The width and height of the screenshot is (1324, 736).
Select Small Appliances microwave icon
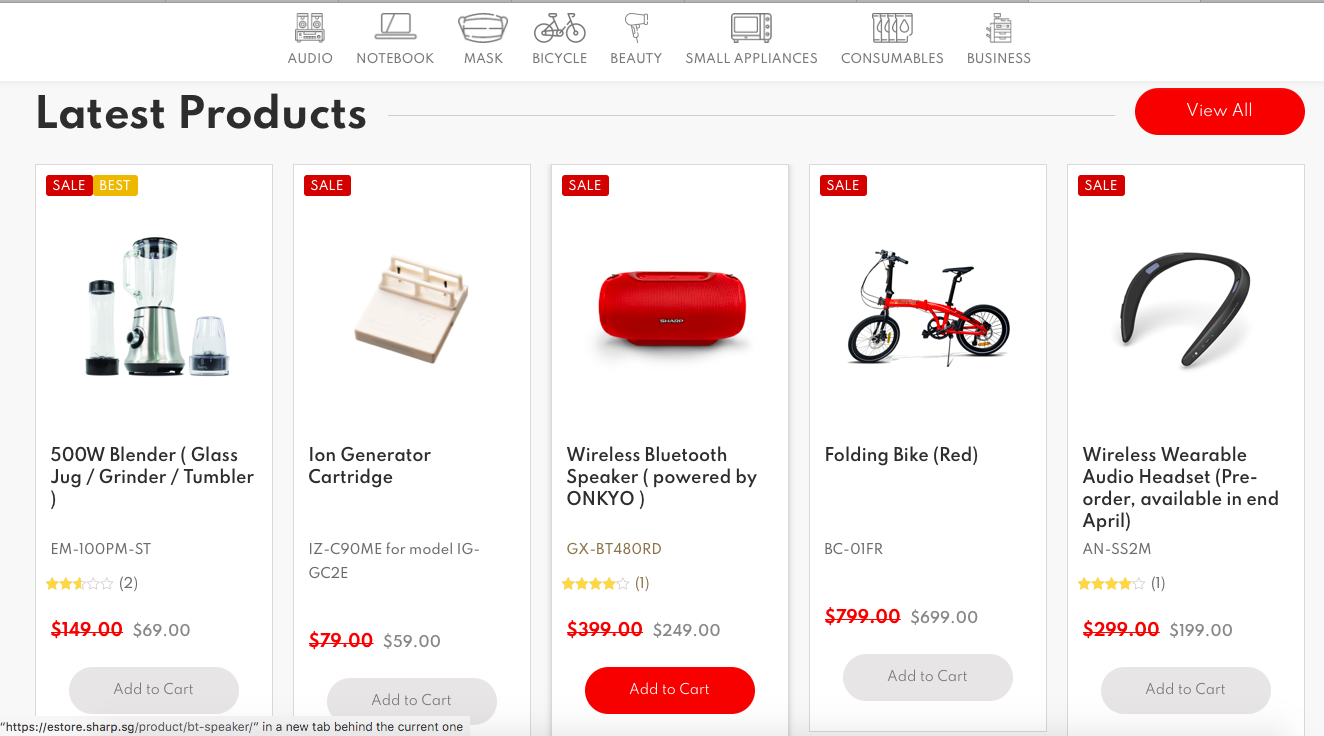click(x=751, y=28)
